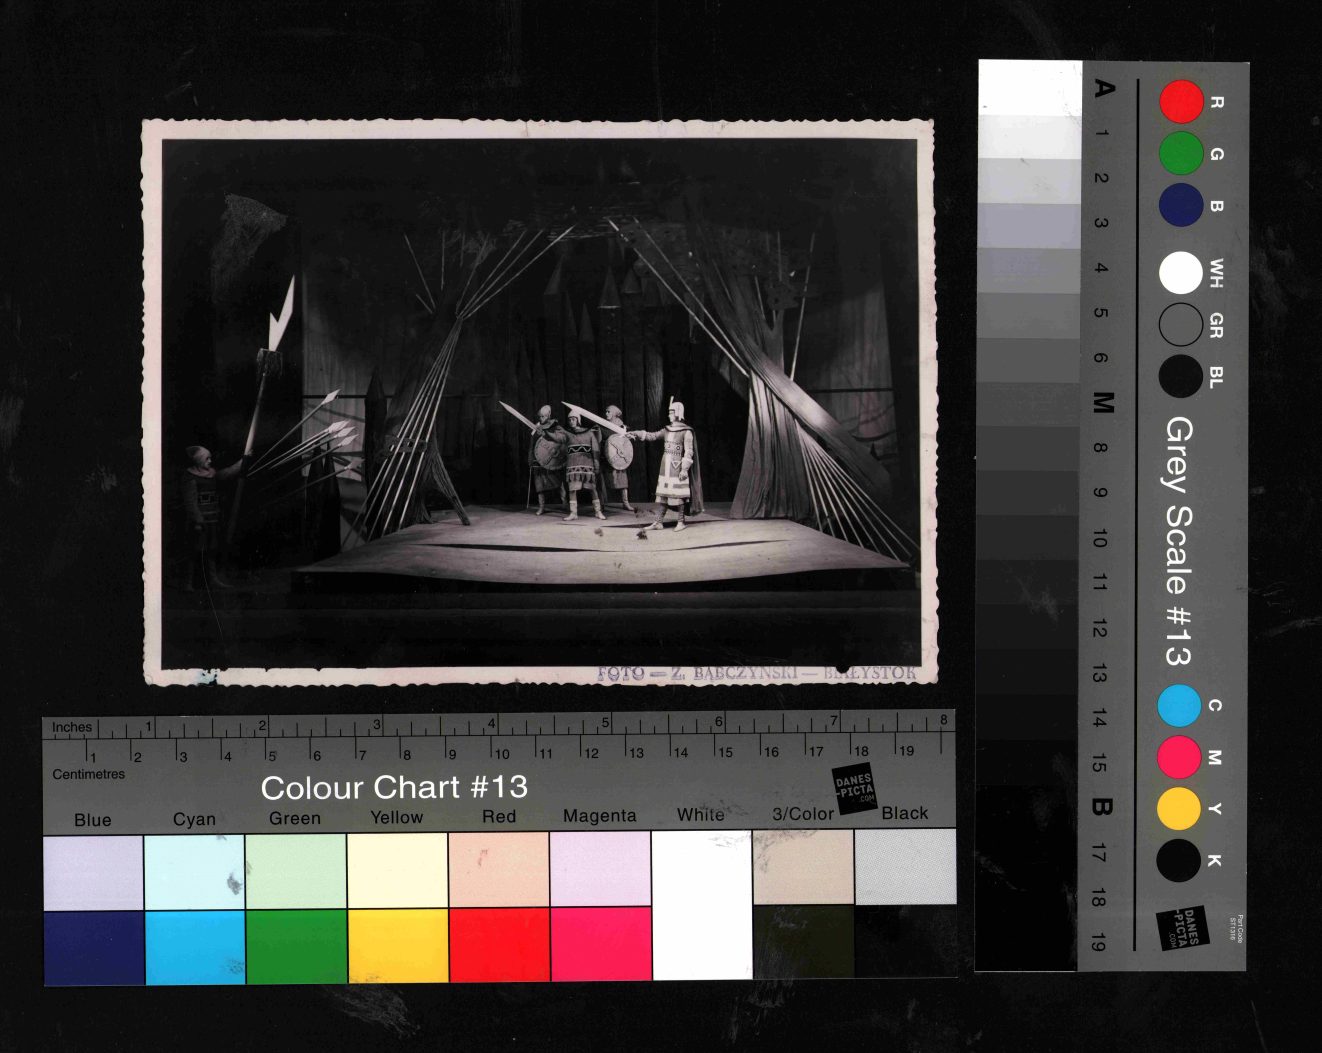1322x1053 pixels.
Task: Click the white-robed actor with outstretched arm
Action: tap(676, 464)
